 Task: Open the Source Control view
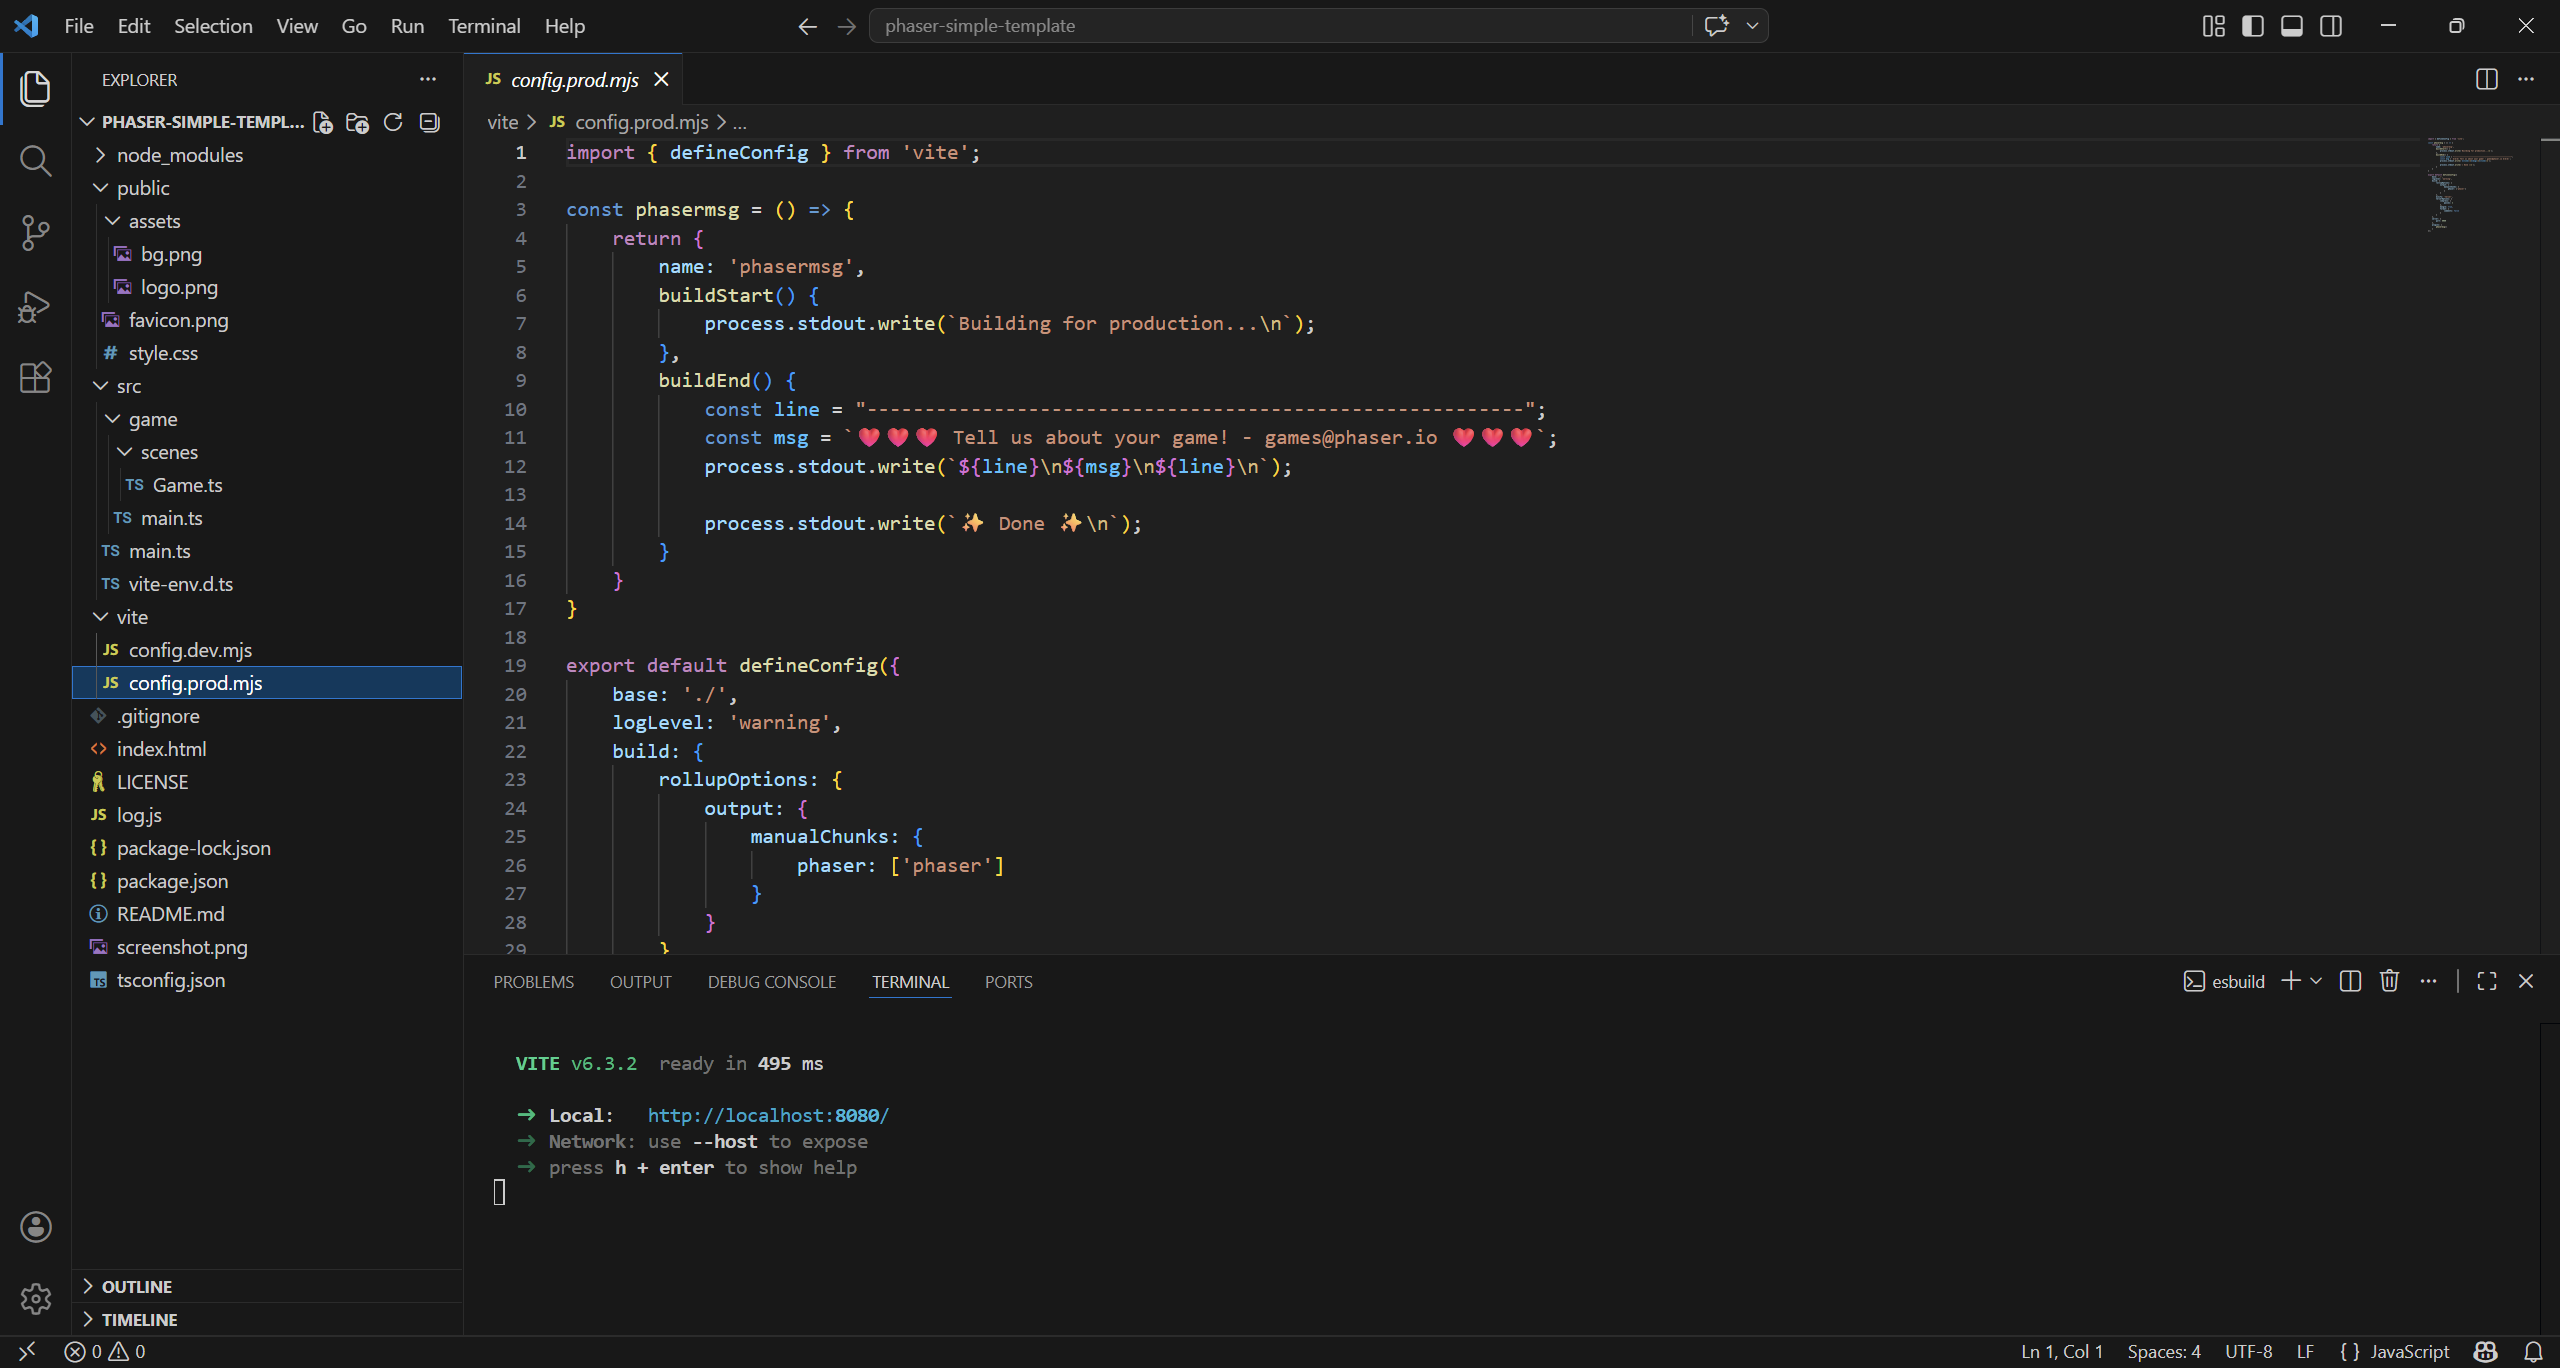pyautogui.click(x=35, y=233)
